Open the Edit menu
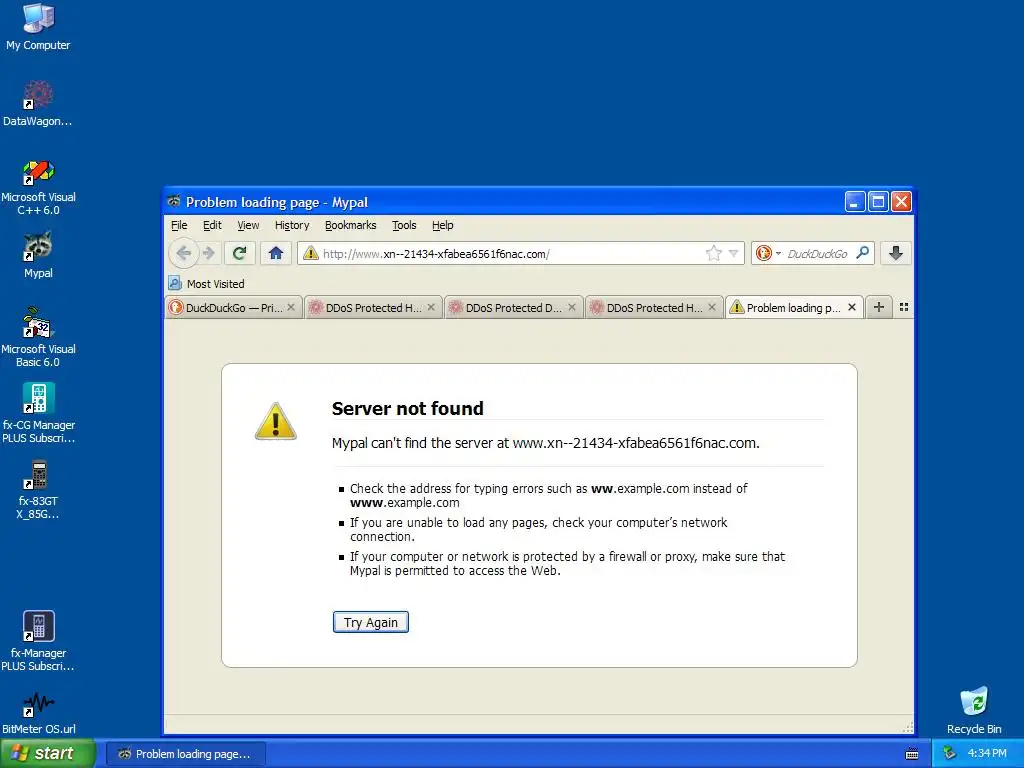 click(x=212, y=225)
